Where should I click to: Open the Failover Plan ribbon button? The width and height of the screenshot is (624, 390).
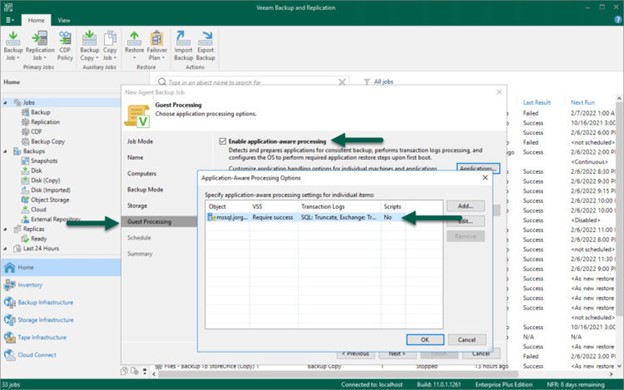157,46
